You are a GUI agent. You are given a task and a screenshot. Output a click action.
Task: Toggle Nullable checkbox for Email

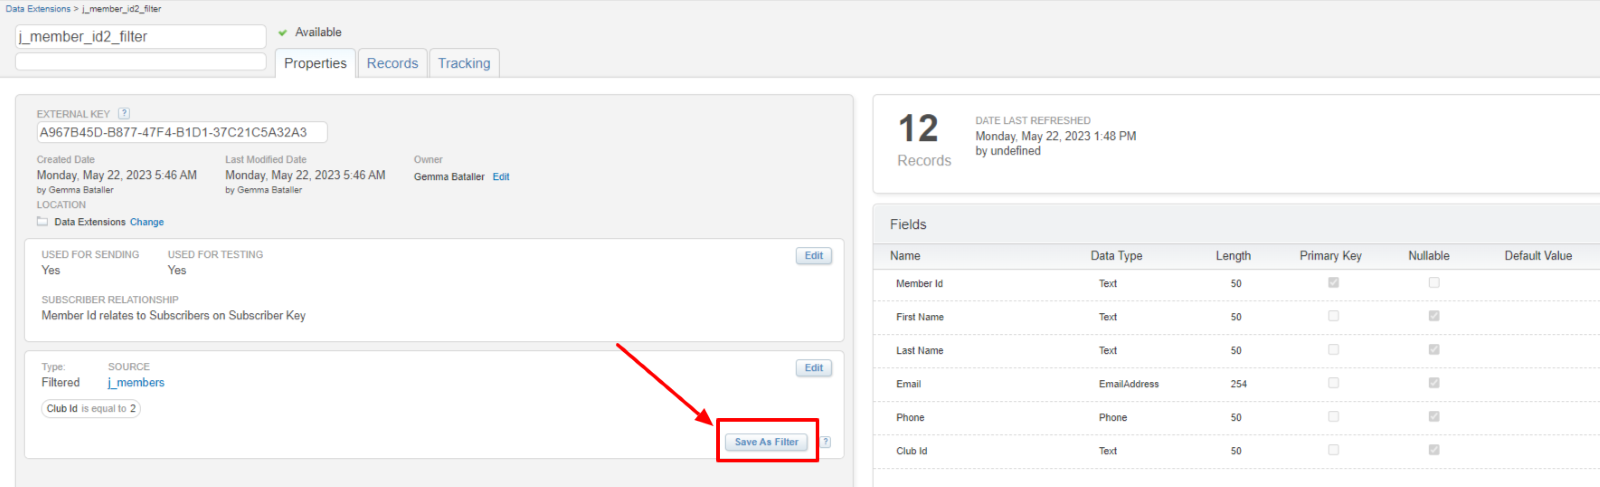tap(1434, 383)
